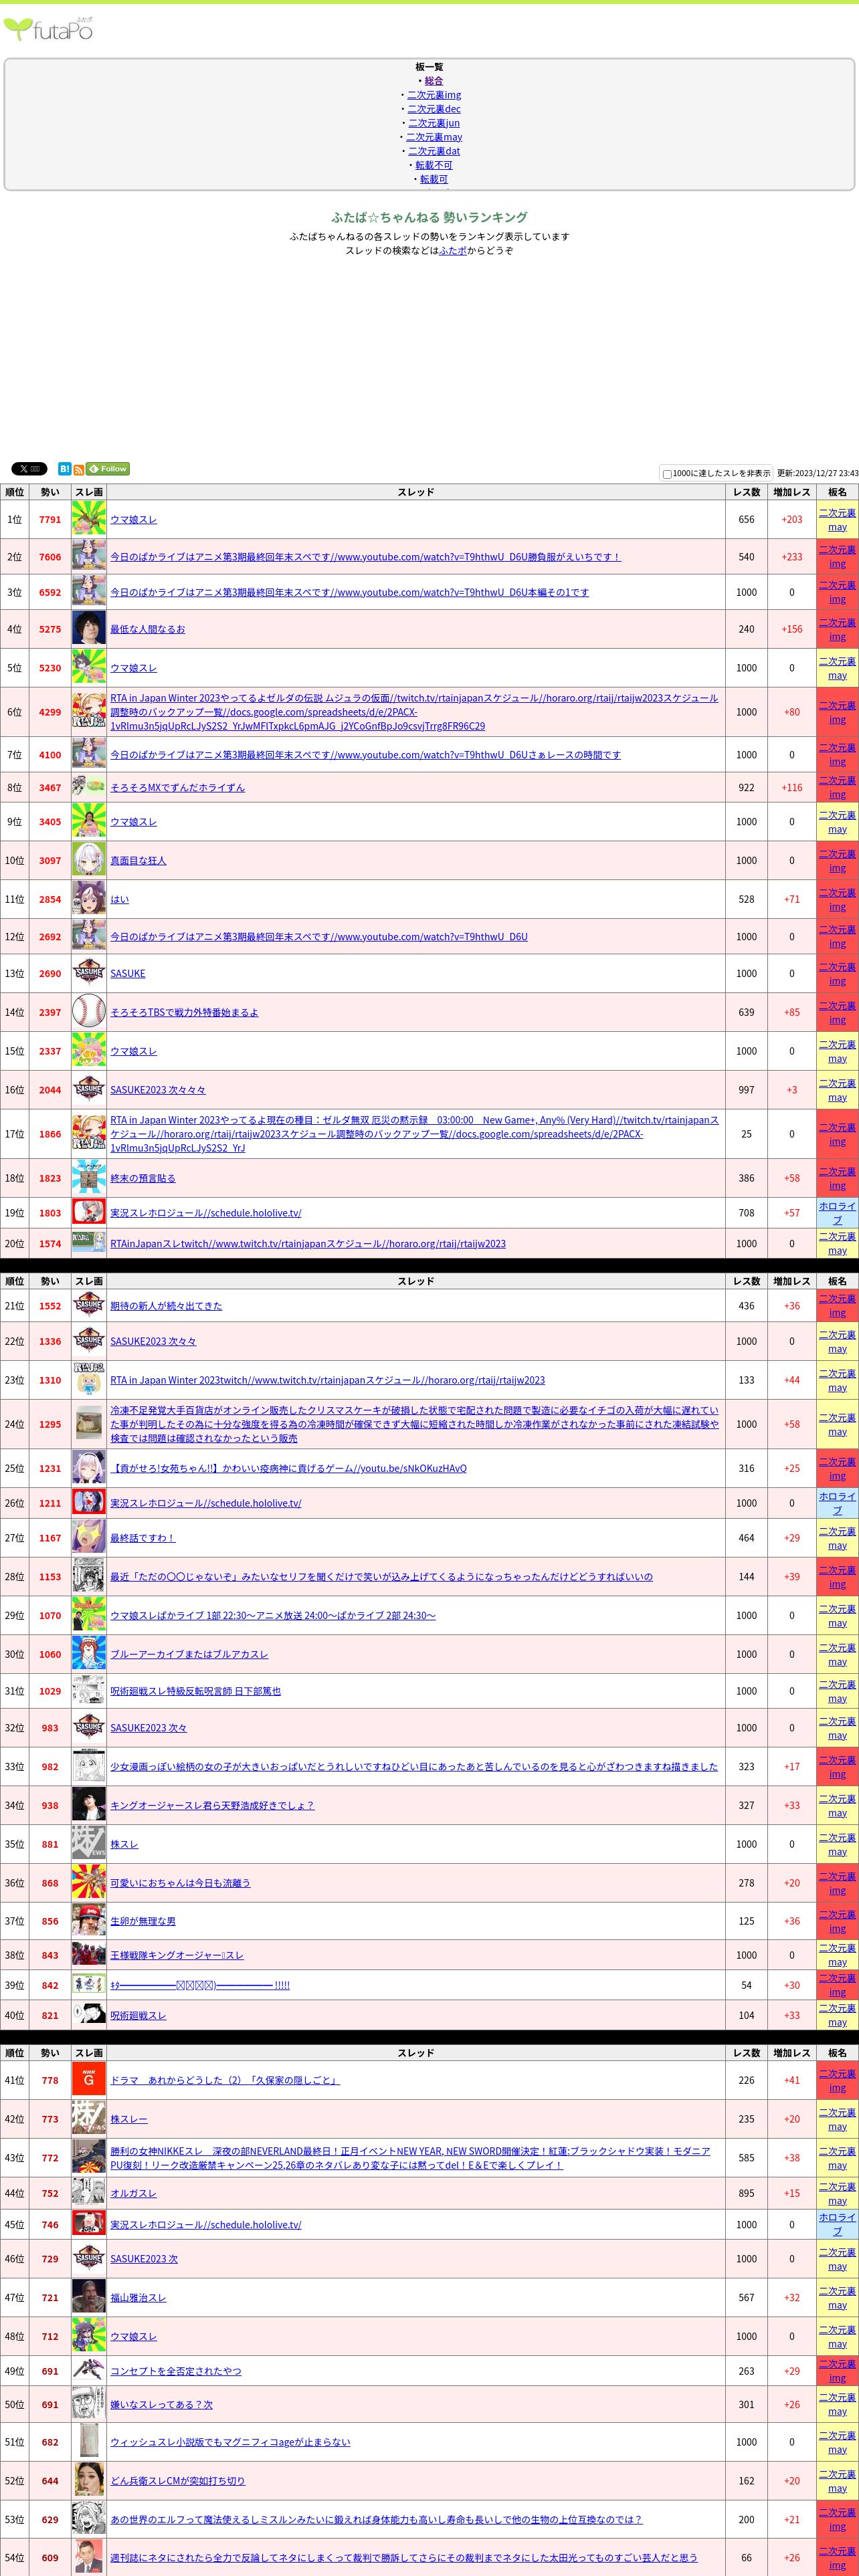Click the X post share button
Viewport: 859px width, 2576px height.
pyautogui.click(x=29, y=469)
